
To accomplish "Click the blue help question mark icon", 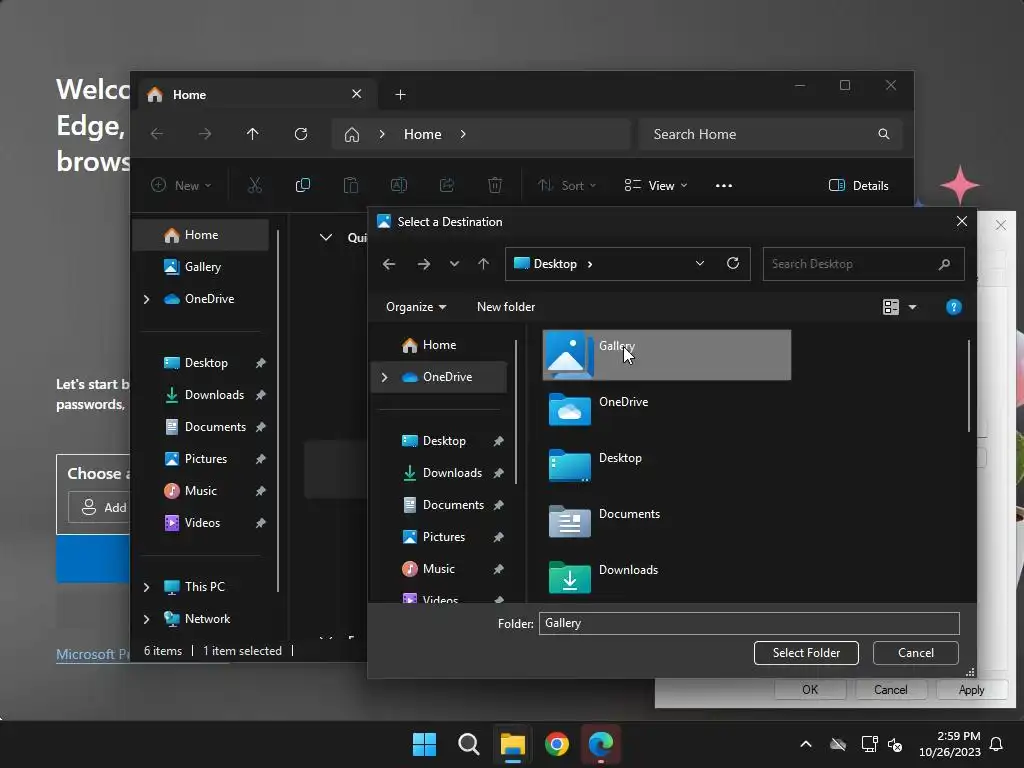I will pyautogui.click(x=953, y=307).
